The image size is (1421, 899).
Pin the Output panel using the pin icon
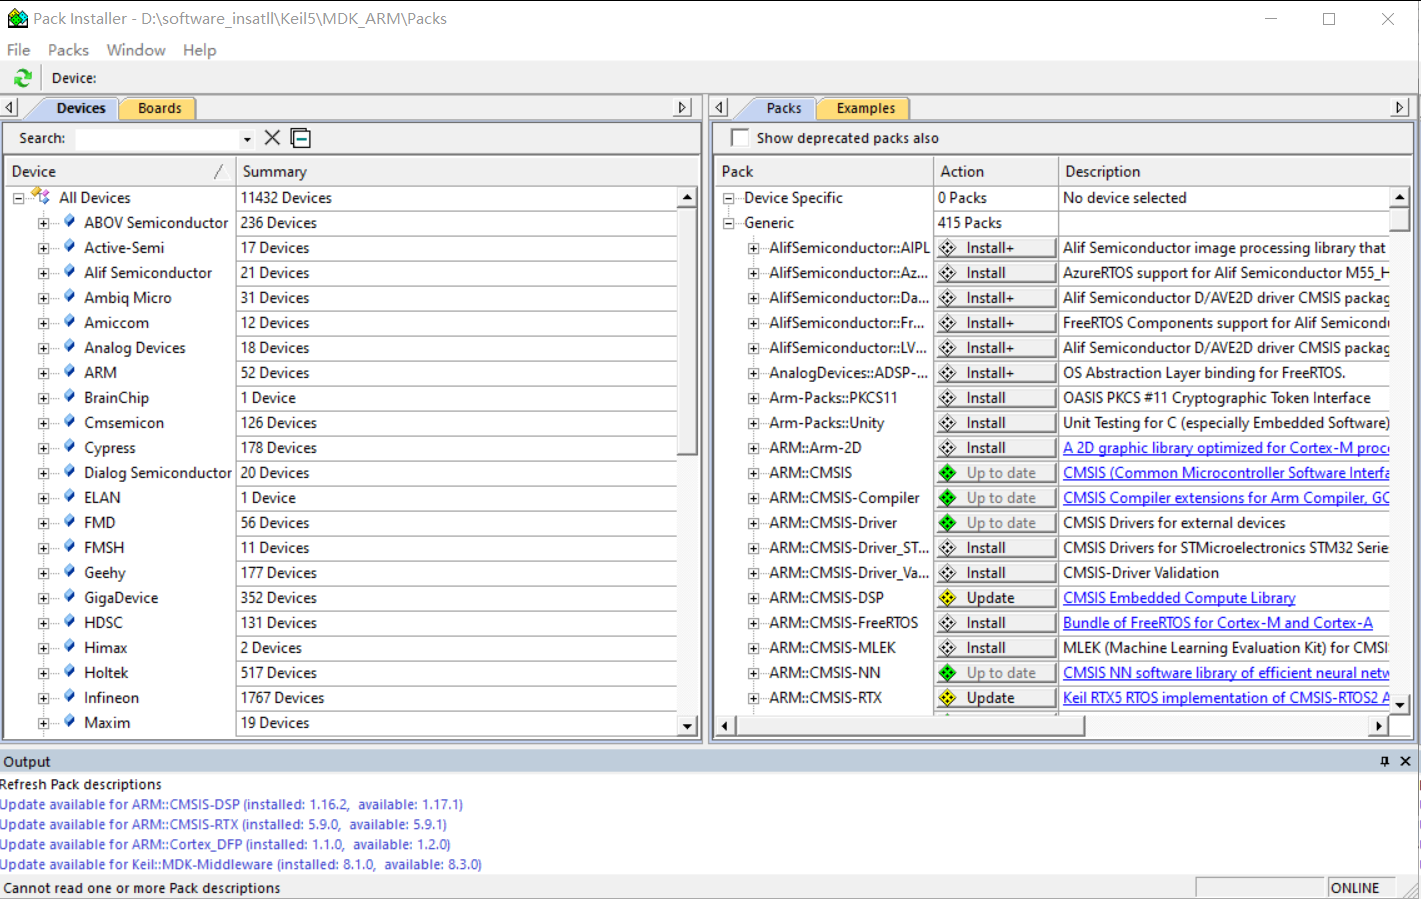pos(1384,761)
